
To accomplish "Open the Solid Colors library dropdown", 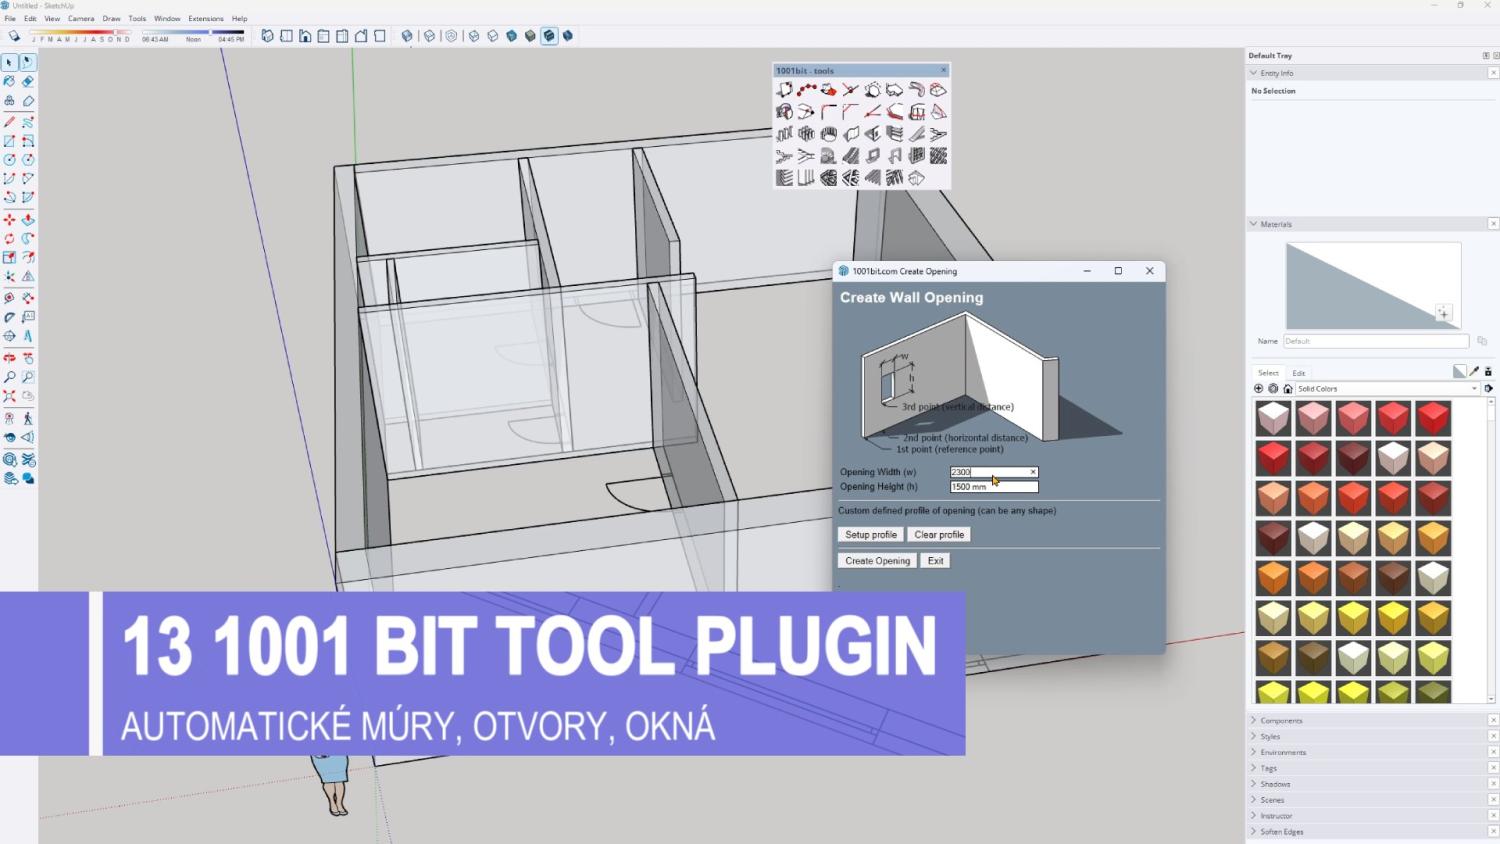I will [1473, 389].
